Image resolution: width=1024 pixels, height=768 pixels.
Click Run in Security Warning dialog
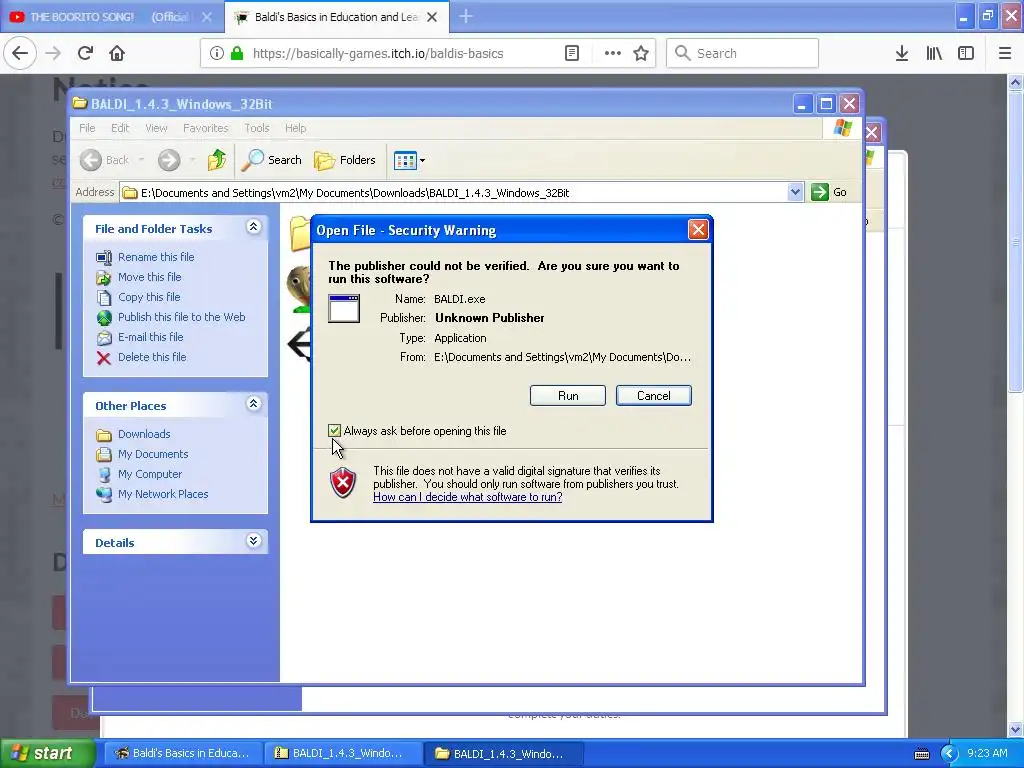tap(568, 396)
